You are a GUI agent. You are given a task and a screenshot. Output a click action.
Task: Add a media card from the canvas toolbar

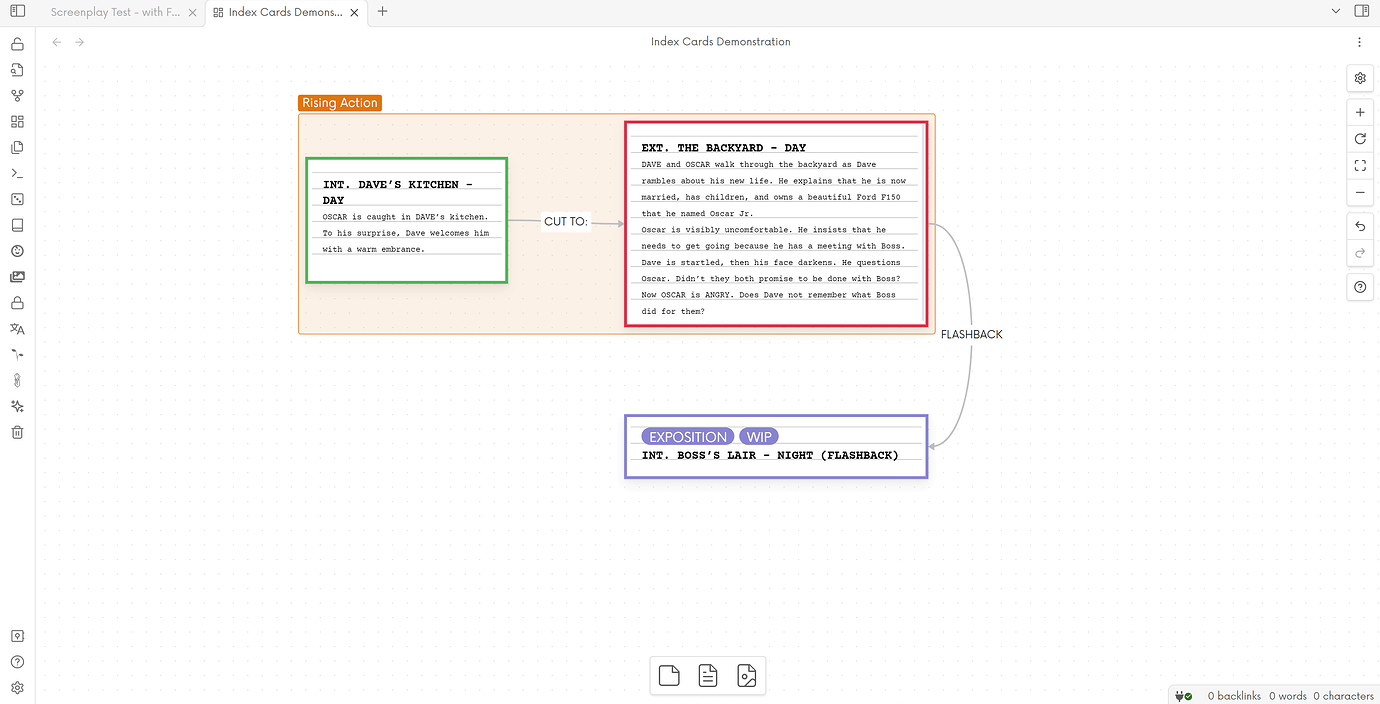746,675
